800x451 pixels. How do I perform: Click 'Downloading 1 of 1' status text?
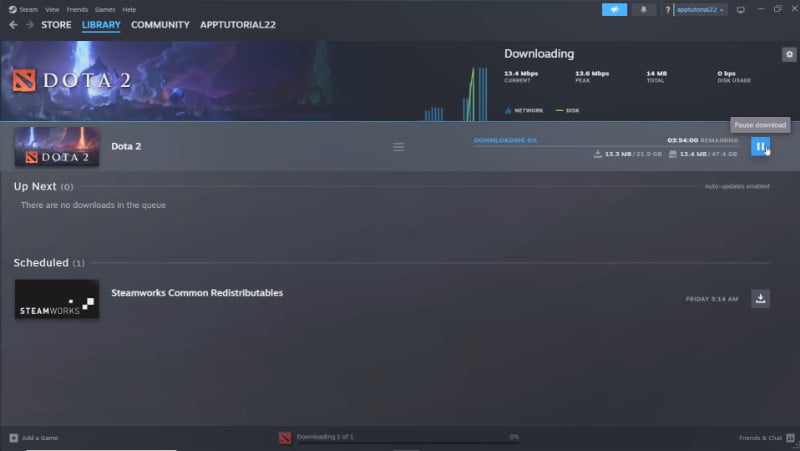(325, 437)
